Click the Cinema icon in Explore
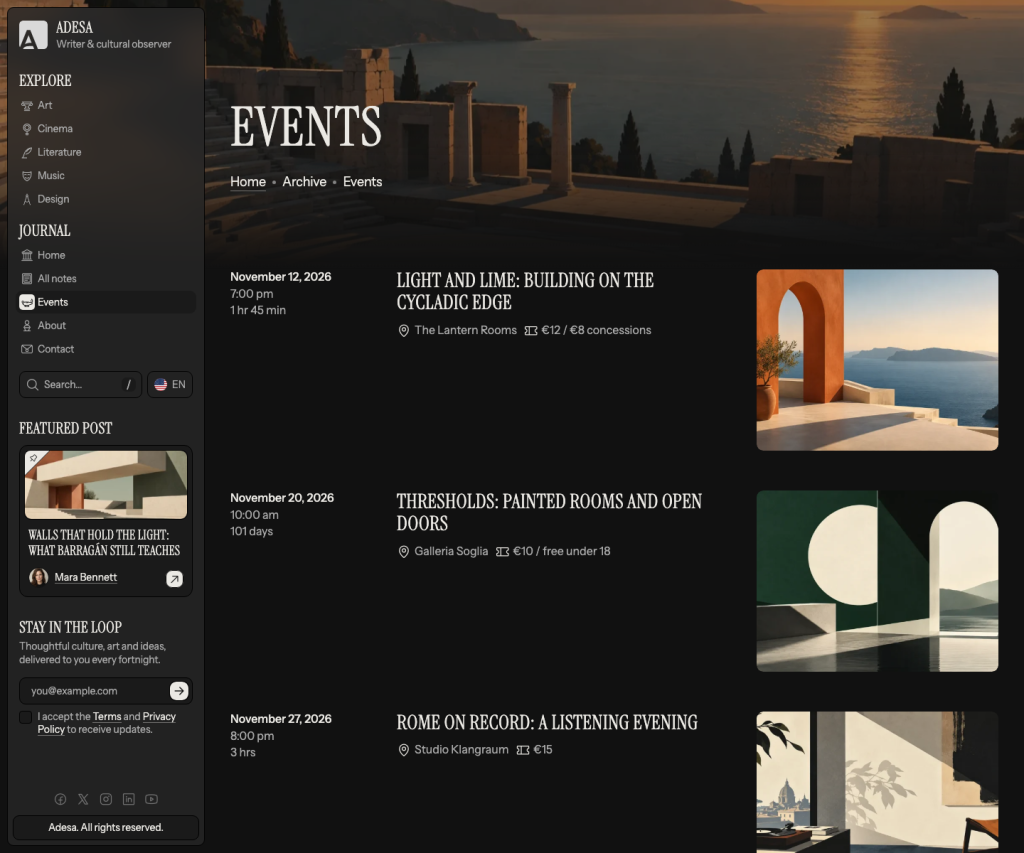The image size is (1024, 853). (x=27, y=129)
